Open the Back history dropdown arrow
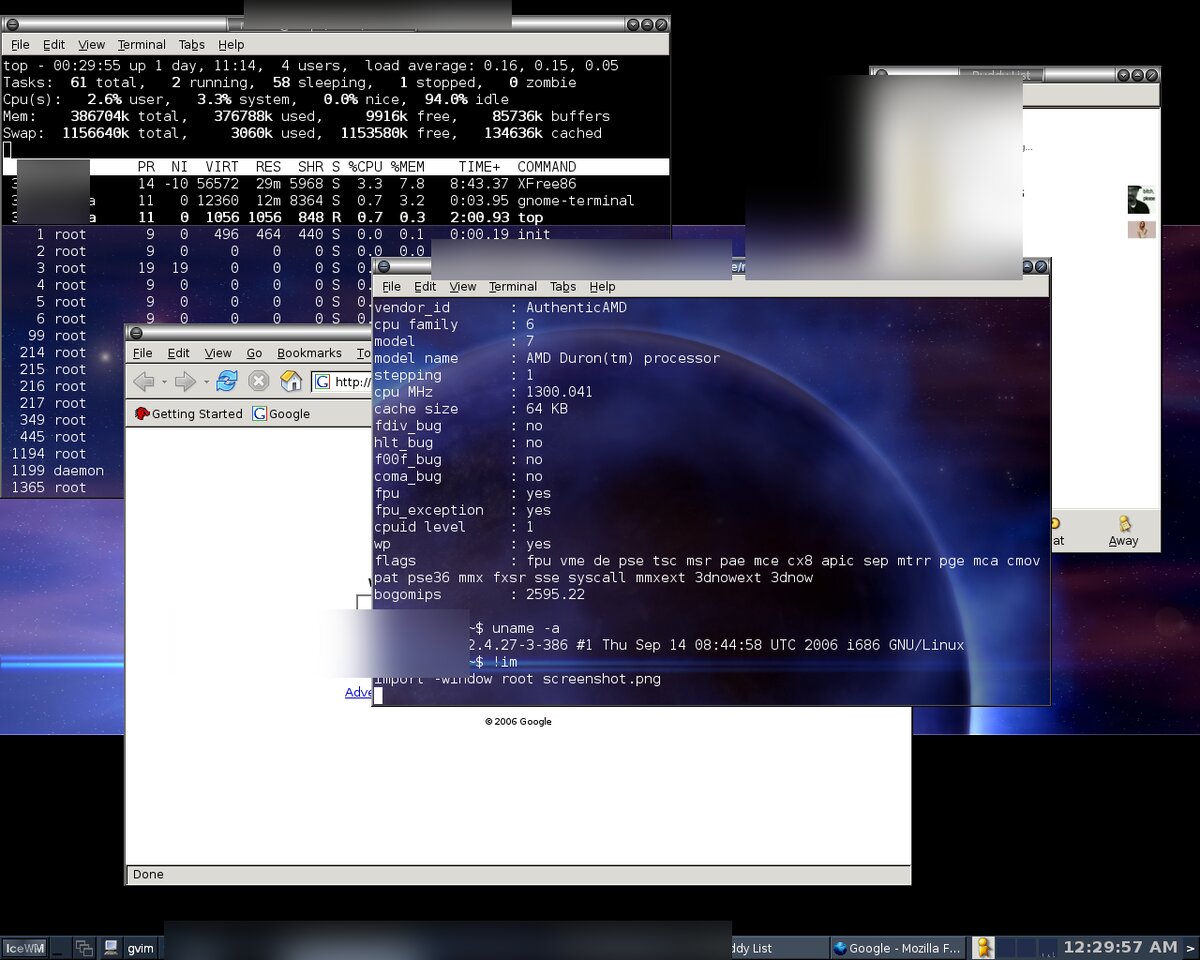Image resolution: width=1200 pixels, height=960 pixels. tap(164, 382)
